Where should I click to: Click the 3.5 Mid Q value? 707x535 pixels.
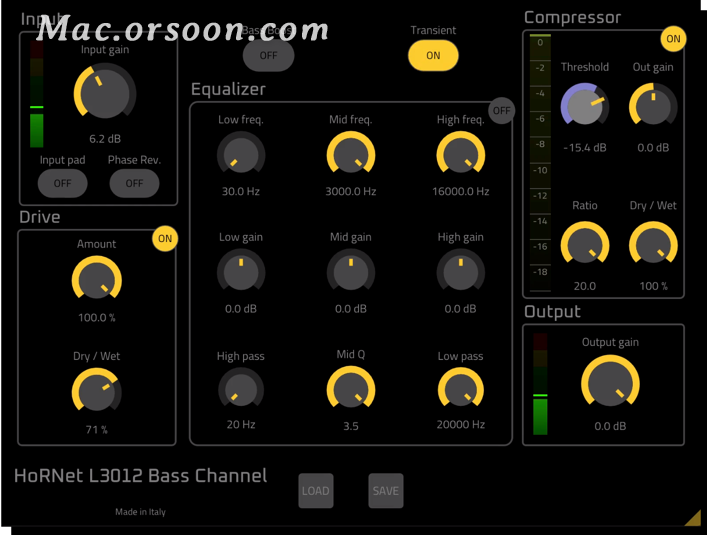[351, 426]
